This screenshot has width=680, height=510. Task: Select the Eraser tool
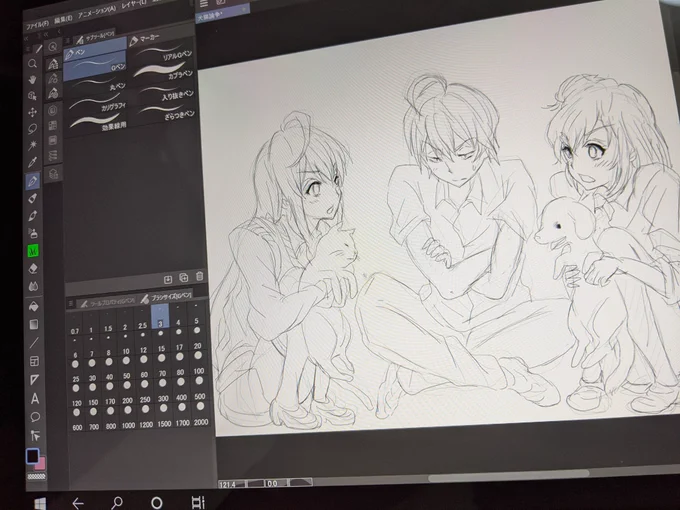(33, 269)
